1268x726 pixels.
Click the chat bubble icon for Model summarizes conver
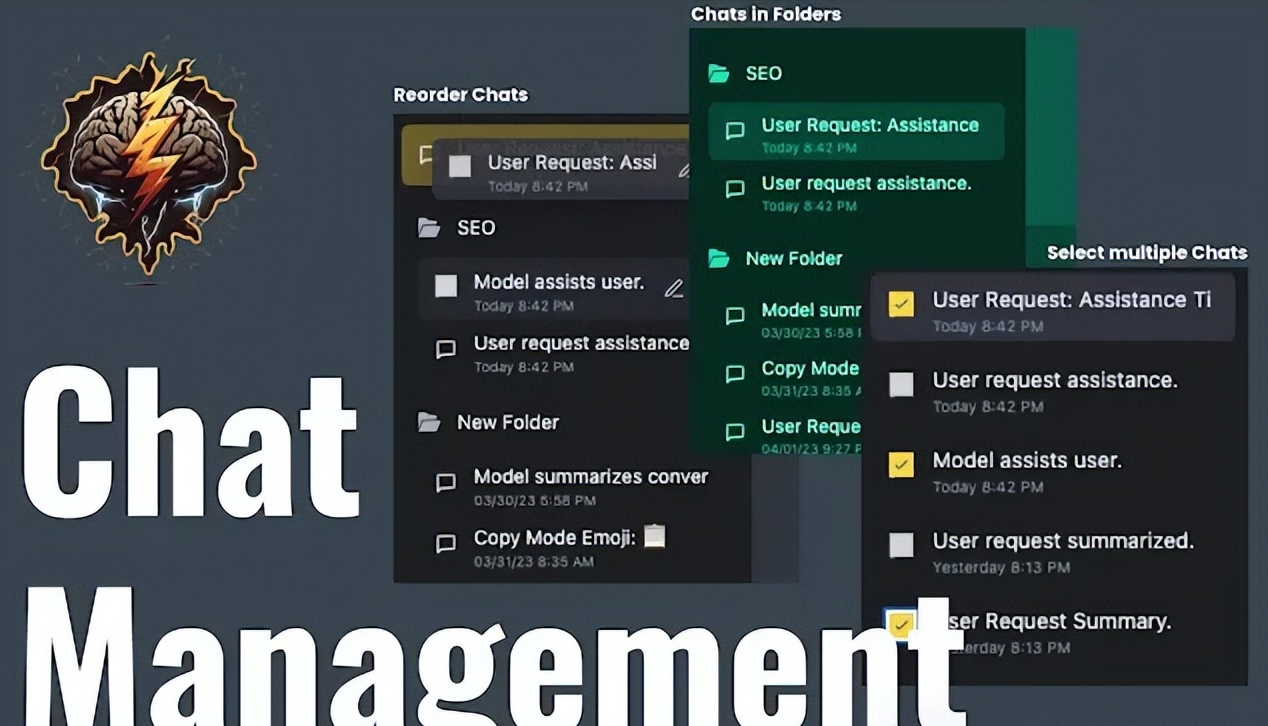[446, 483]
